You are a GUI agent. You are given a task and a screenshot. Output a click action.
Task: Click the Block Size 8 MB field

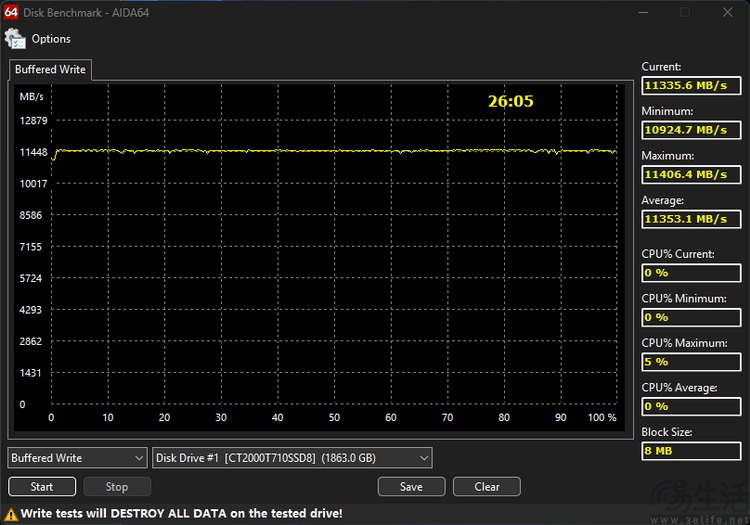(x=691, y=451)
